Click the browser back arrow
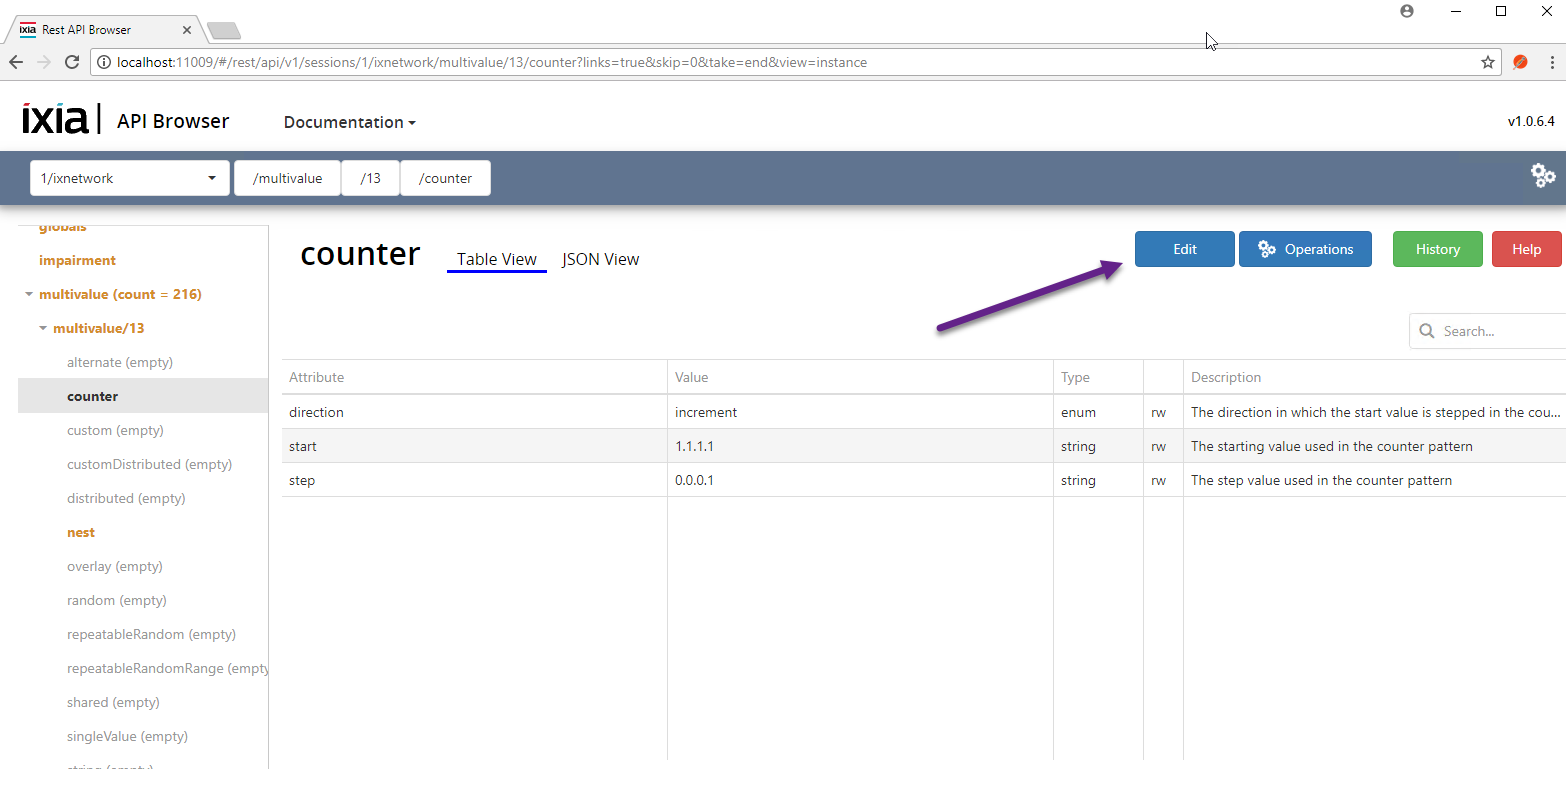The image size is (1566, 789). 16,62
